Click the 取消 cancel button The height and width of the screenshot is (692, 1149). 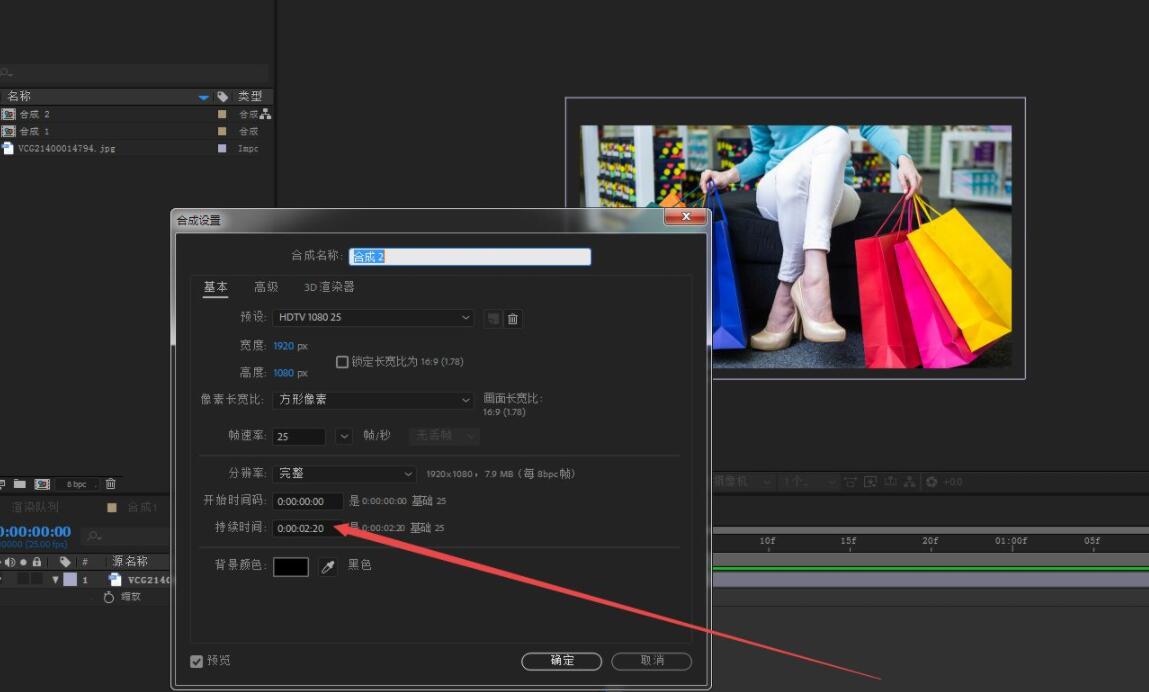651,661
